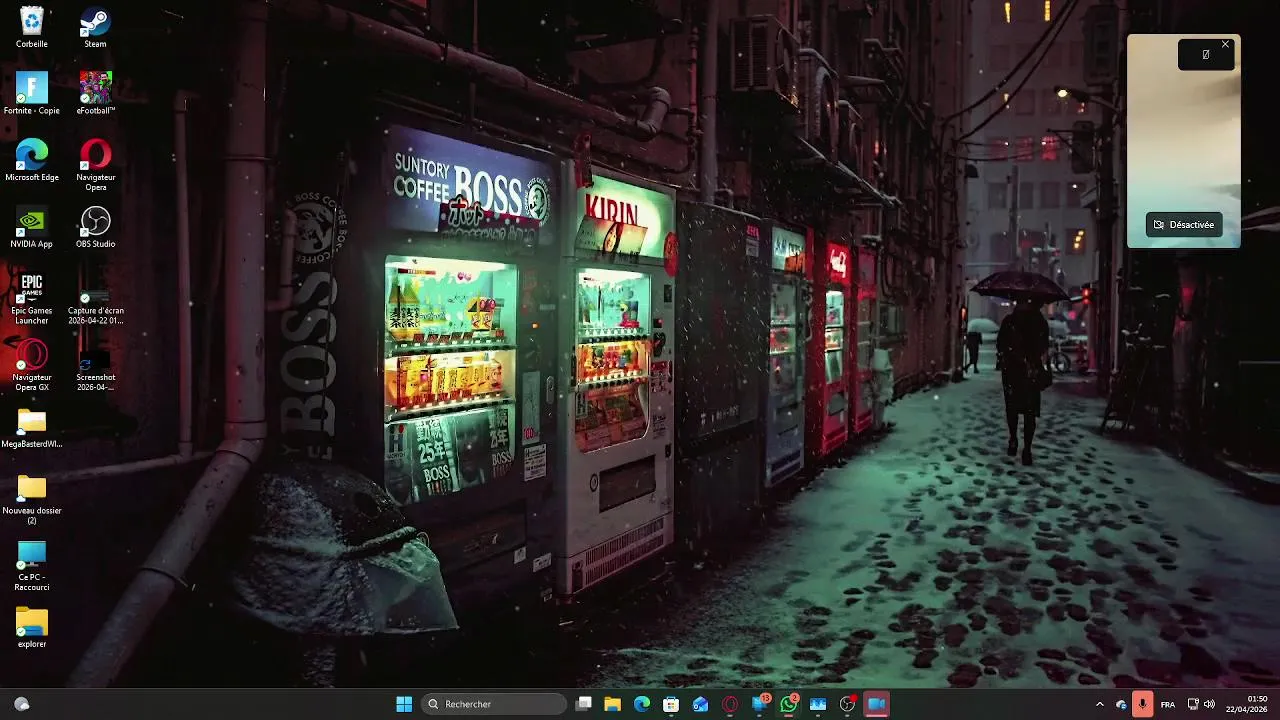This screenshot has width=1280, height=720.
Task: Open Opera browser from the taskbar
Action: [730, 704]
